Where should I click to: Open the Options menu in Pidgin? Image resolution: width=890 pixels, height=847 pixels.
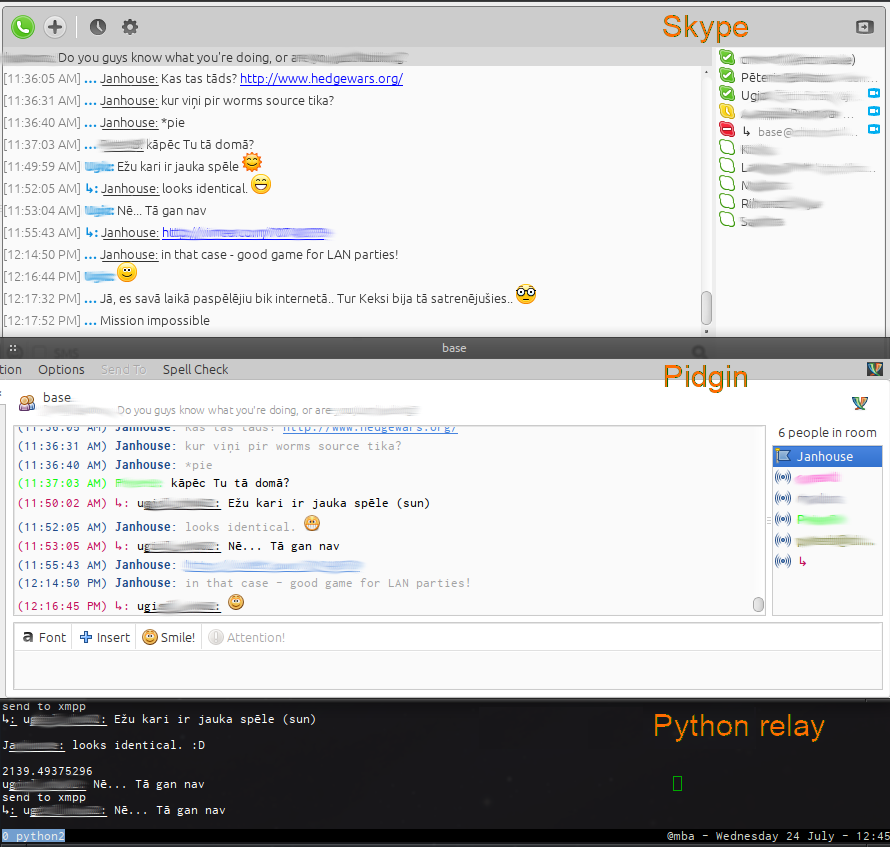(x=61, y=370)
